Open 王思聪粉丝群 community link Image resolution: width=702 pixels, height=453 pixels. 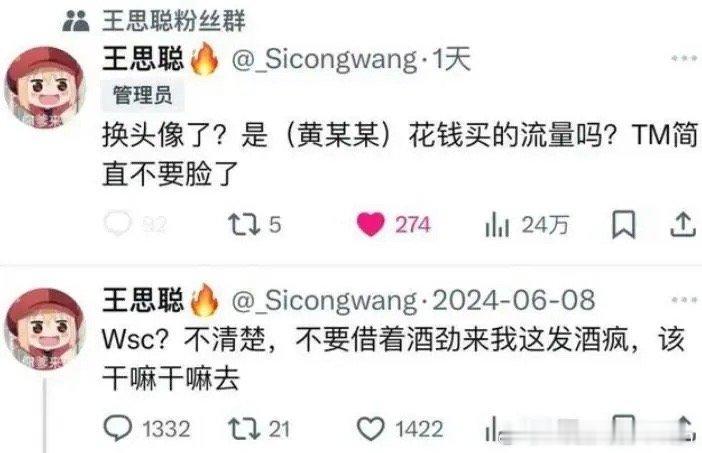coord(174,21)
